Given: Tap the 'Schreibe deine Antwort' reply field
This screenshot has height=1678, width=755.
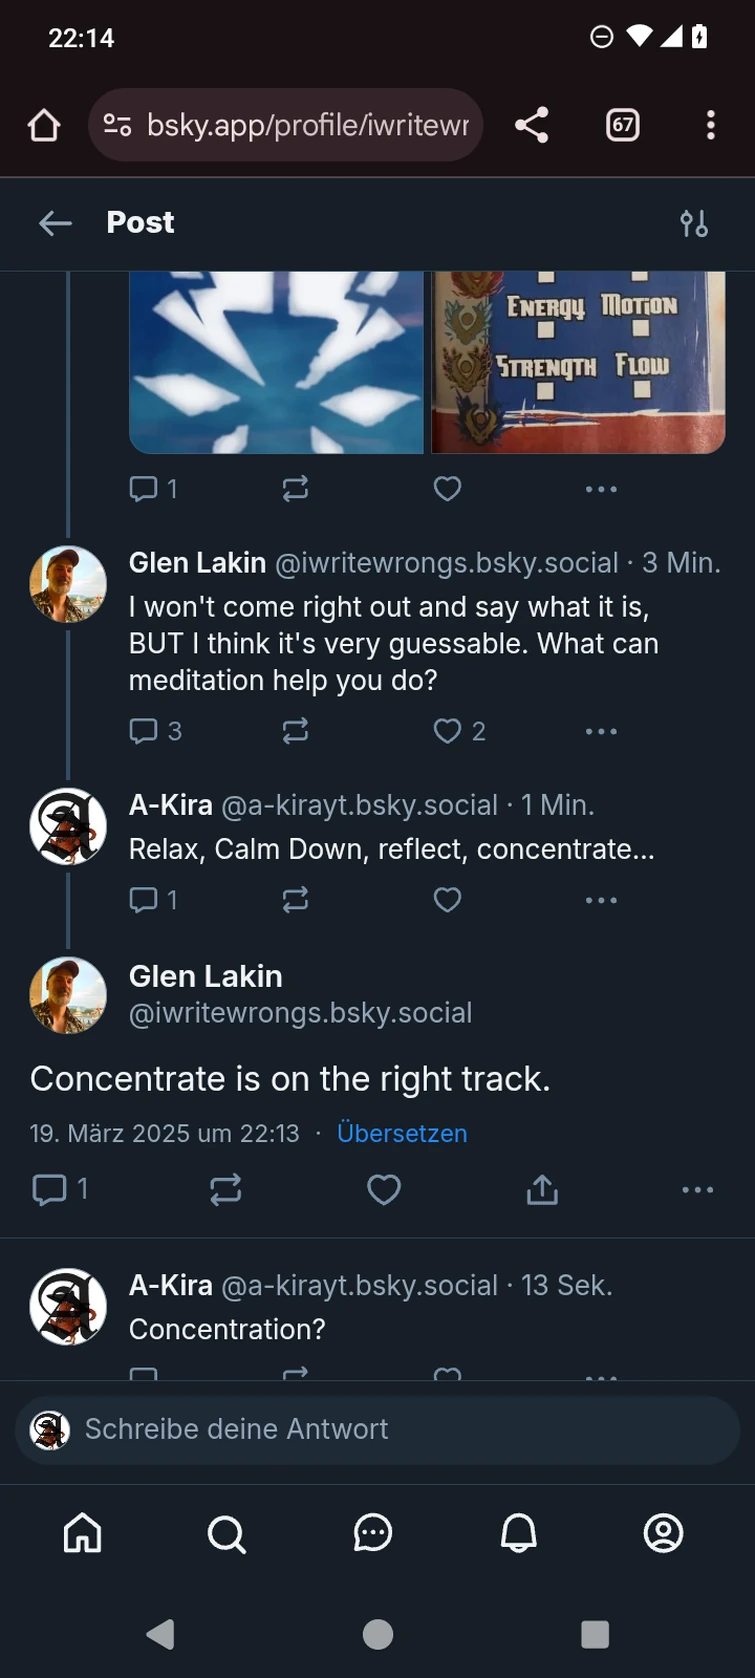Looking at the screenshot, I should (378, 1429).
